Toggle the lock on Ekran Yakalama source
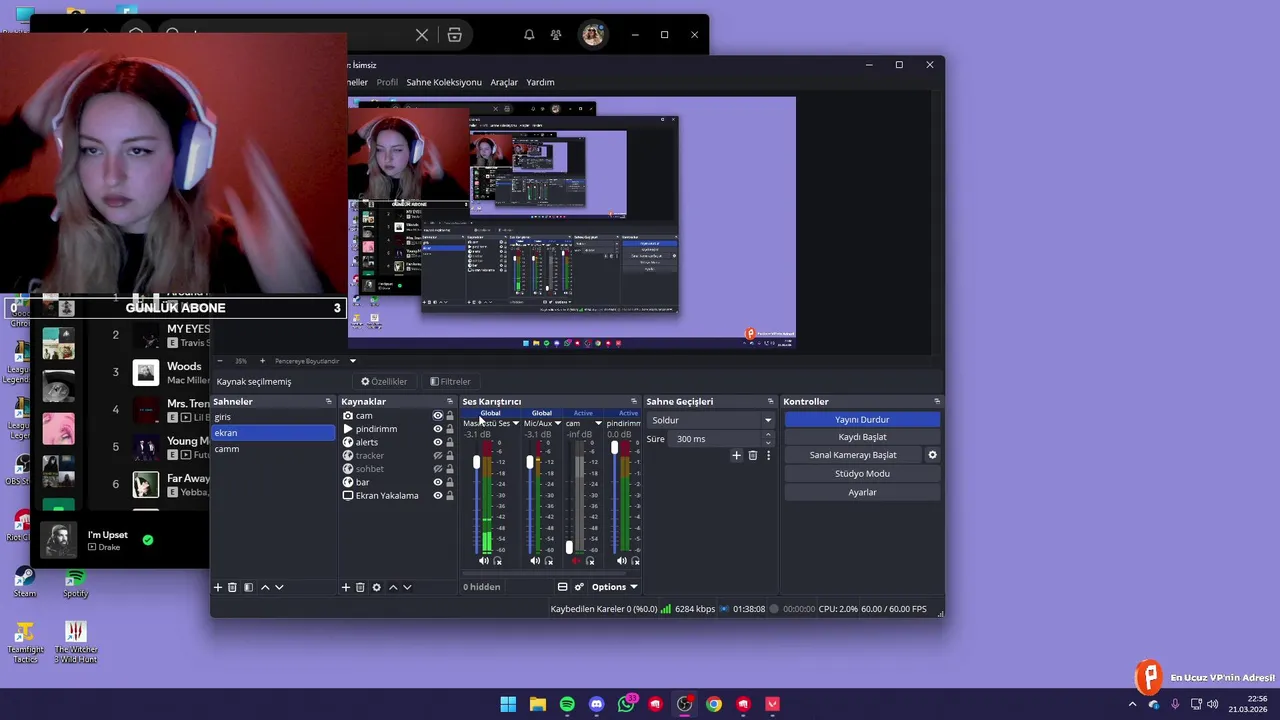The width and height of the screenshot is (1280, 720). click(x=450, y=496)
